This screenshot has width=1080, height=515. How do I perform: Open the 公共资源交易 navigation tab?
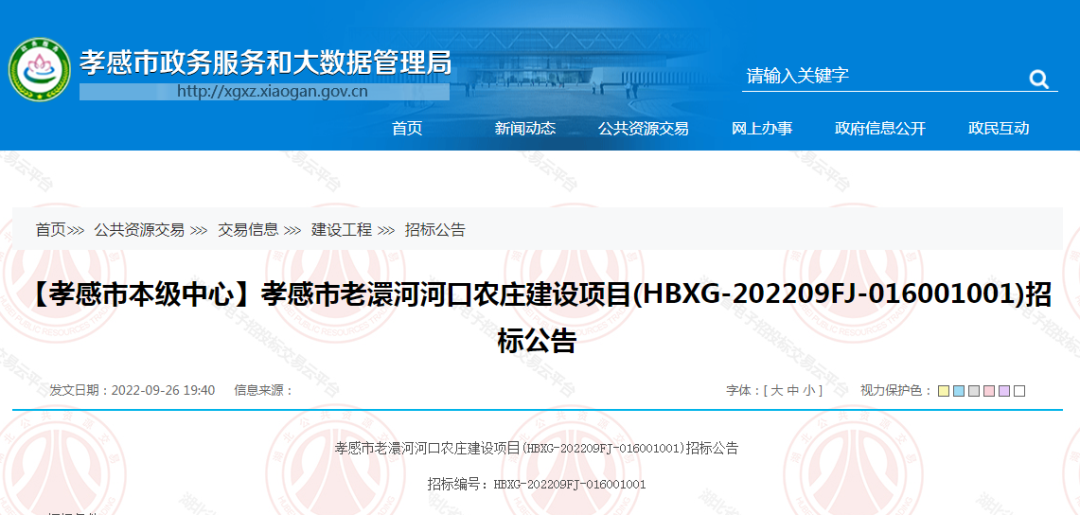pyautogui.click(x=643, y=128)
